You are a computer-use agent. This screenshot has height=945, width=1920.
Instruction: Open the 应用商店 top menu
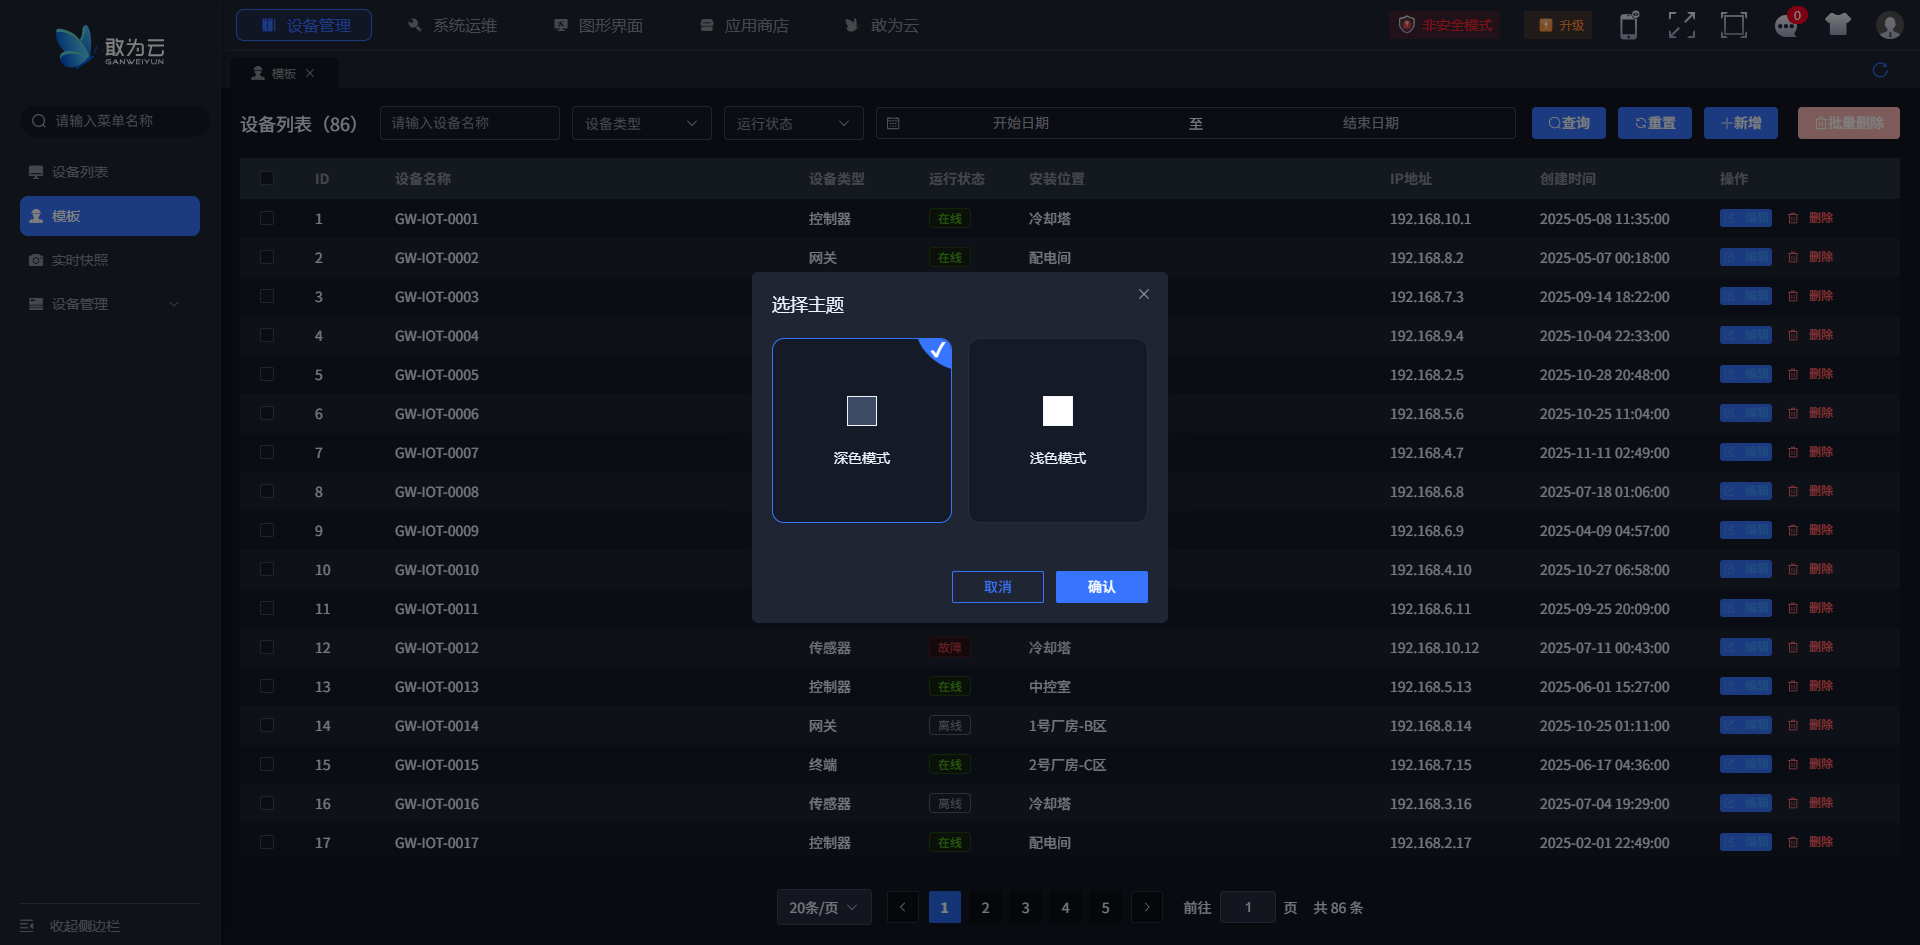744,25
